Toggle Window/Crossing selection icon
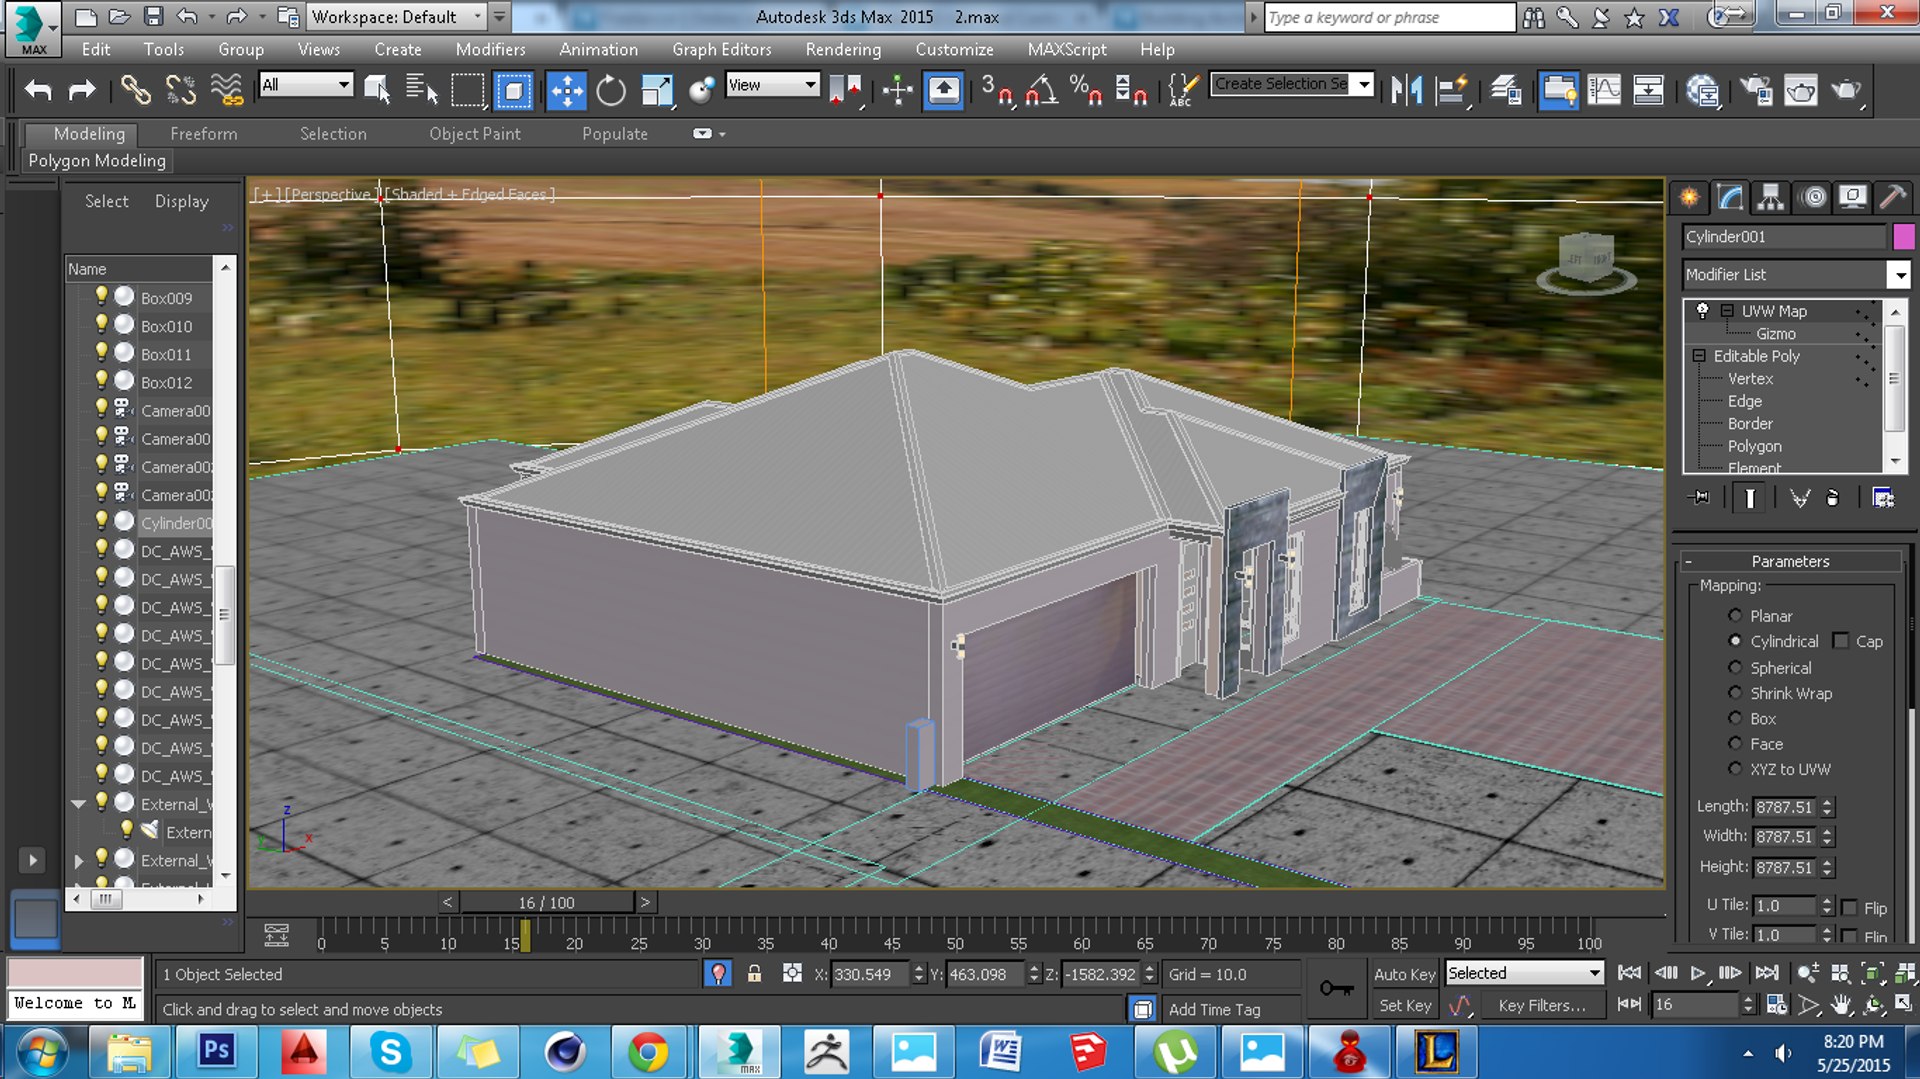Viewport: 1920px width, 1079px height. pos(513,91)
